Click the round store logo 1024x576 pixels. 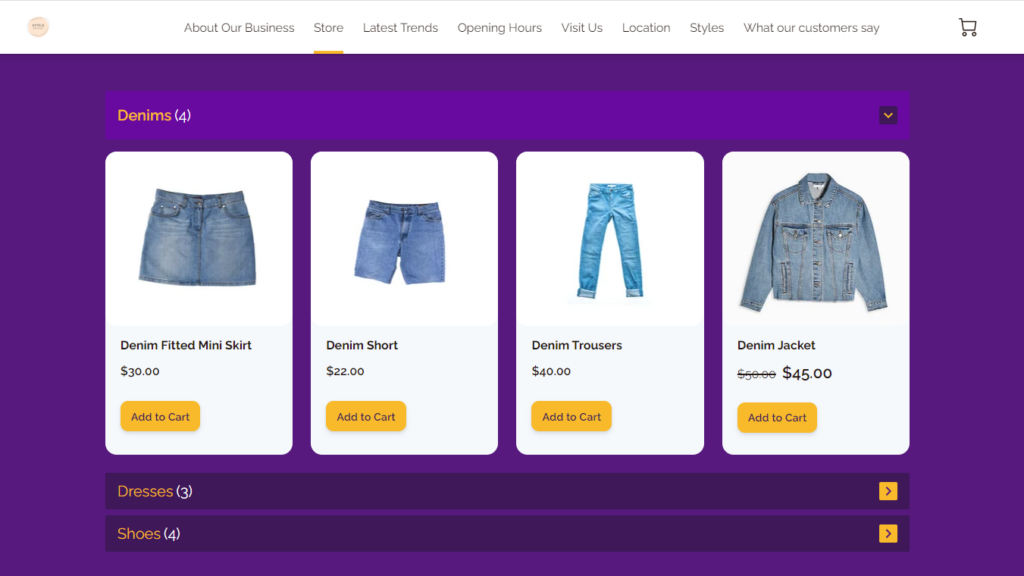point(38,27)
